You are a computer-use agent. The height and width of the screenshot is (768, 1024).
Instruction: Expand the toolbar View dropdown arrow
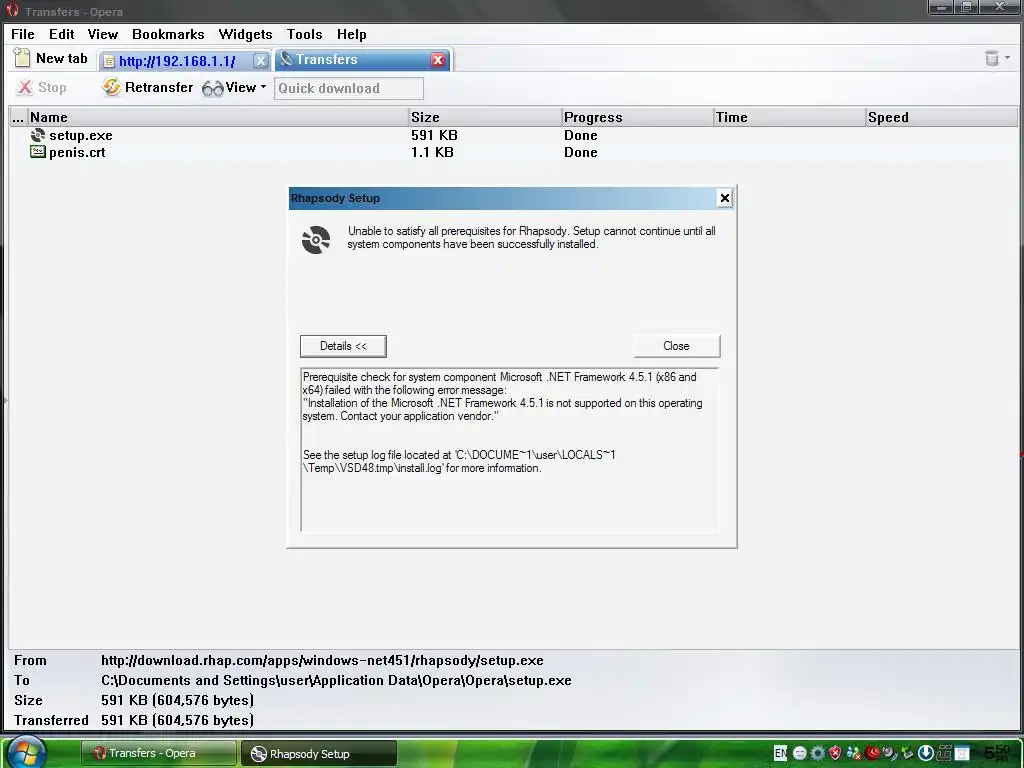pyautogui.click(x=263, y=87)
